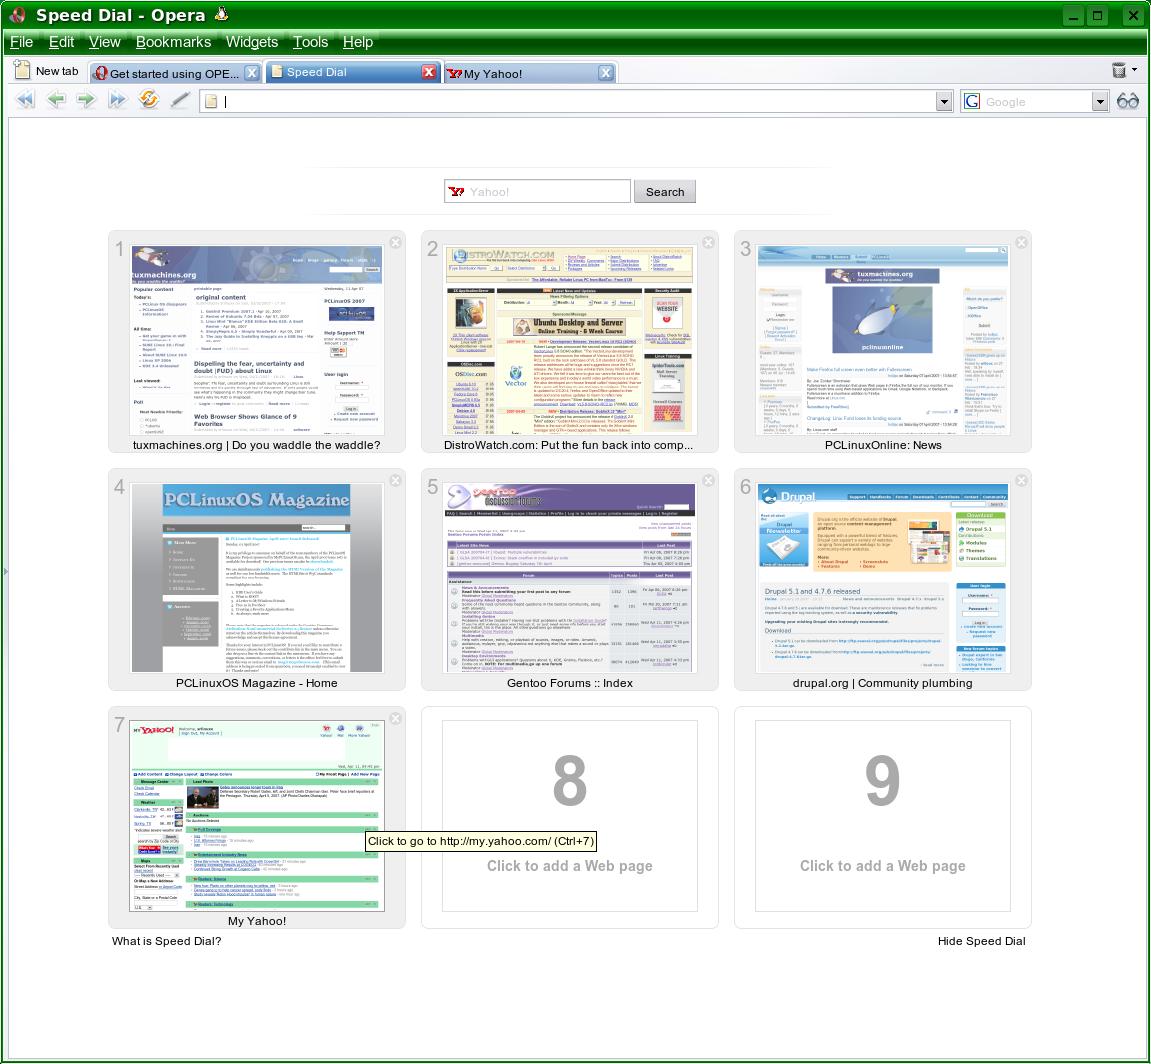Close the Get started using Opera tab
Screen dimensions: 1151x1064
[x=252, y=73]
